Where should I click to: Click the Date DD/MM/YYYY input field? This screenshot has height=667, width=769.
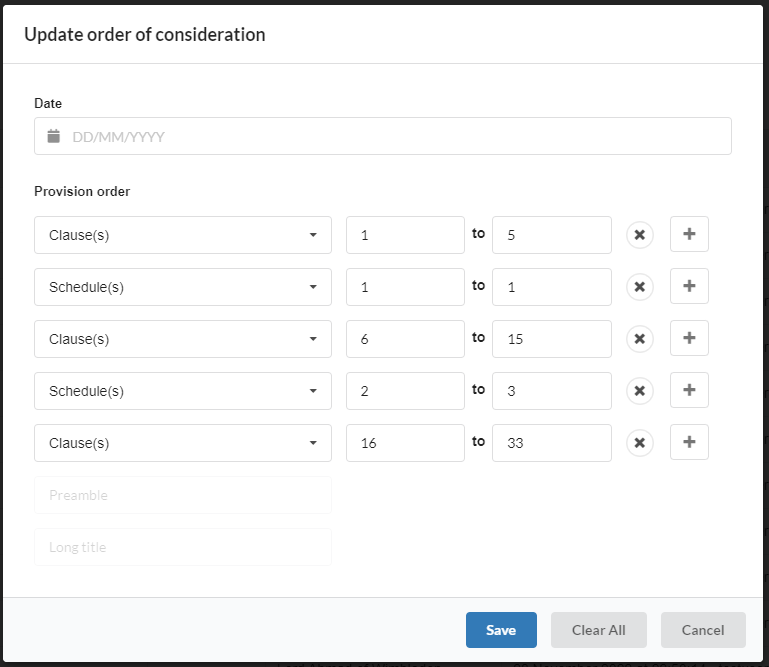tap(383, 136)
